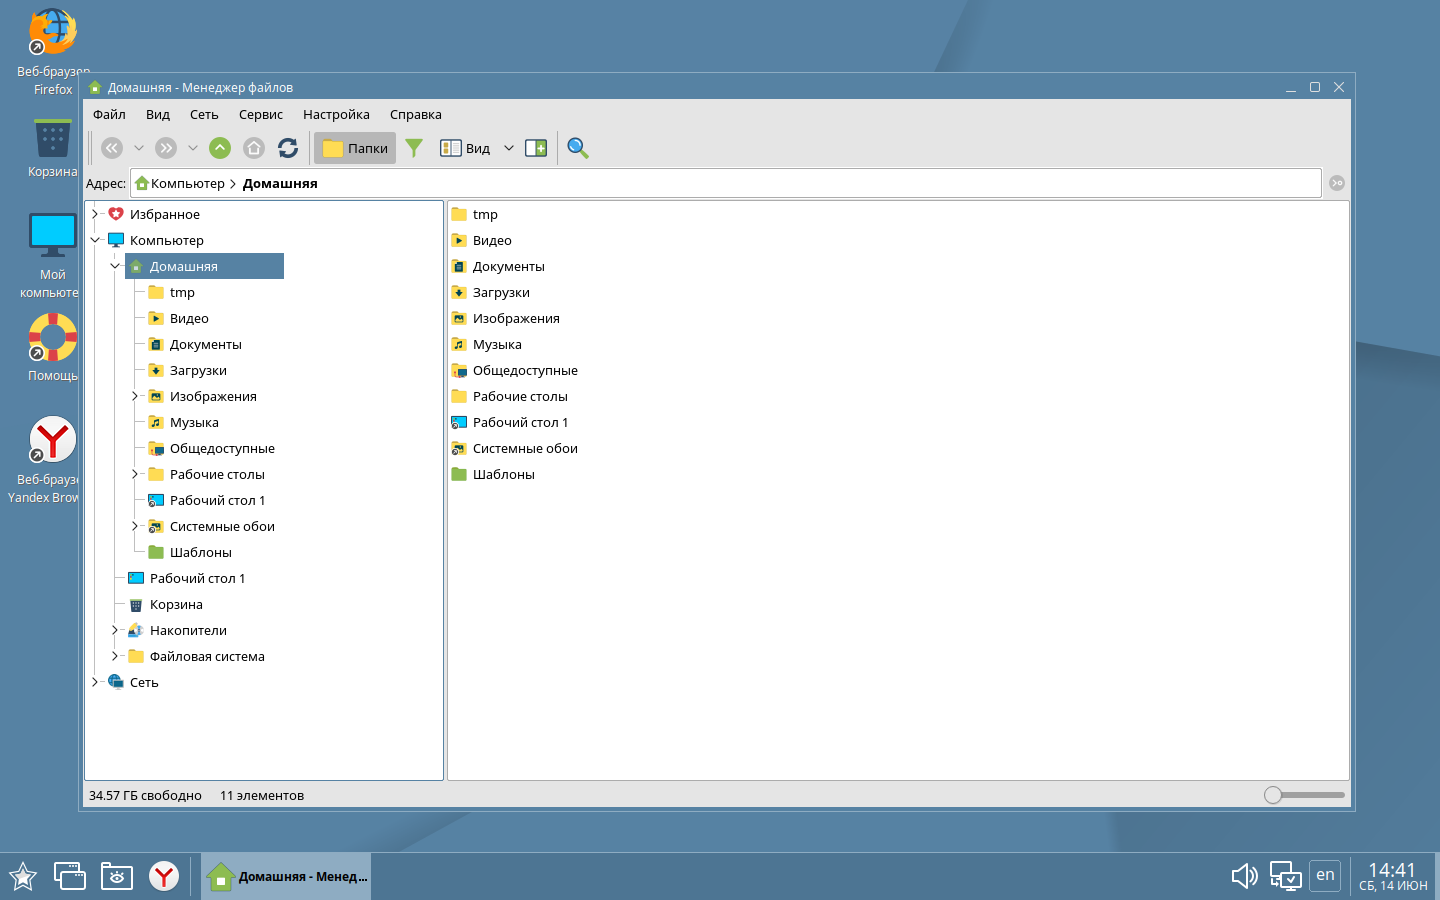Open file search with the magnifier icon
This screenshot has width=1440, height=900.
pos(578,148)
